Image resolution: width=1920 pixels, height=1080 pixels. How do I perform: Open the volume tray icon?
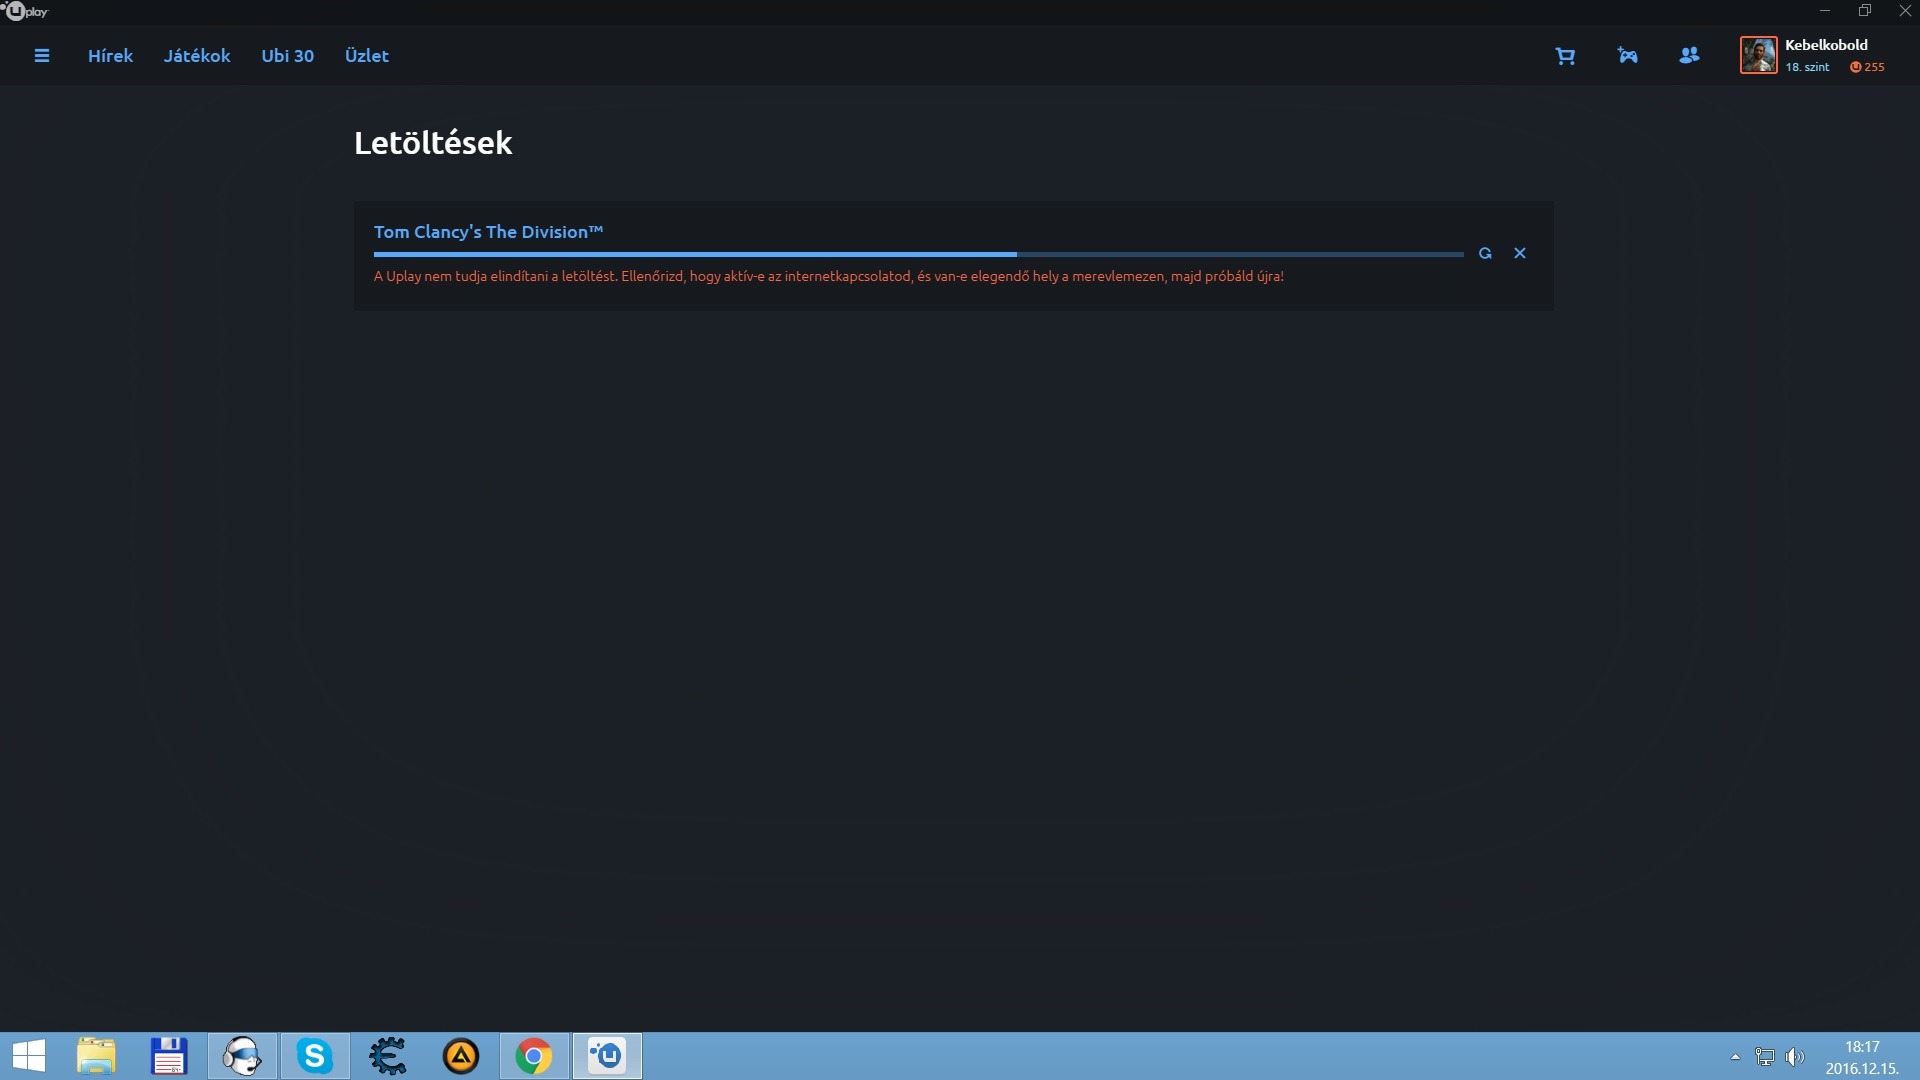point(1795,1057)
